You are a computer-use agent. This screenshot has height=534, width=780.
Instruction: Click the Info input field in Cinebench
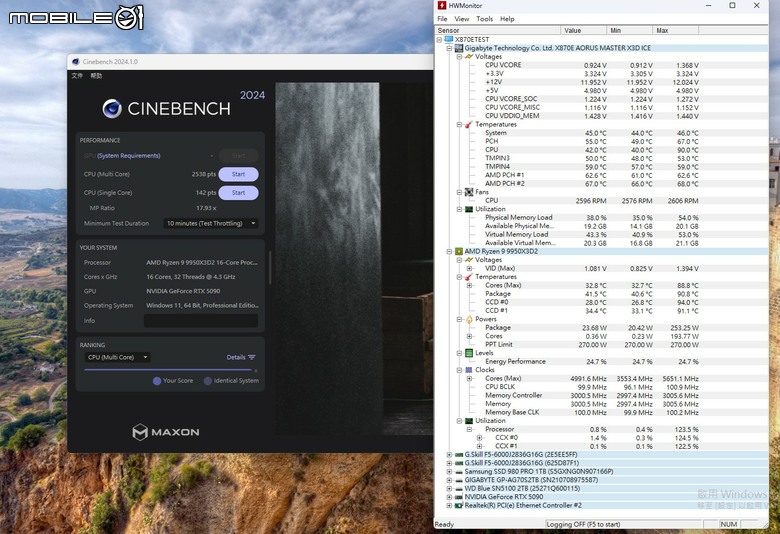[x=201, y=320]
